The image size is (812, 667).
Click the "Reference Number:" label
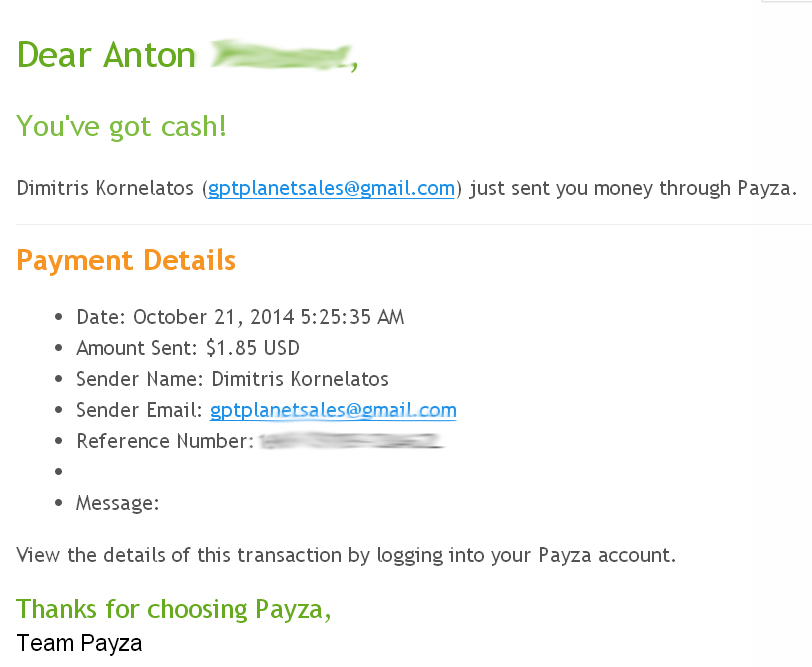point(165,440)
